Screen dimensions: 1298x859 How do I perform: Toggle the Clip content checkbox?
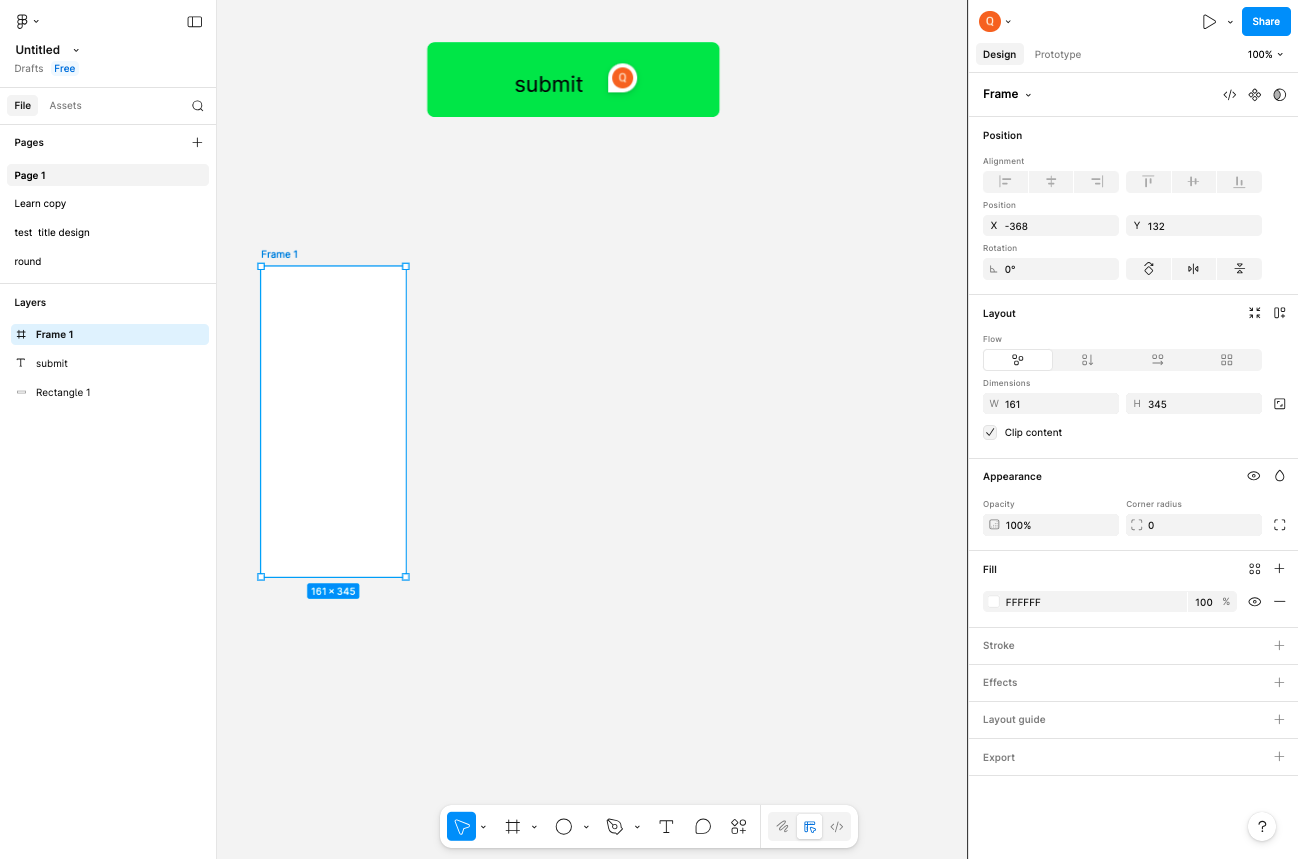[990, 433]
